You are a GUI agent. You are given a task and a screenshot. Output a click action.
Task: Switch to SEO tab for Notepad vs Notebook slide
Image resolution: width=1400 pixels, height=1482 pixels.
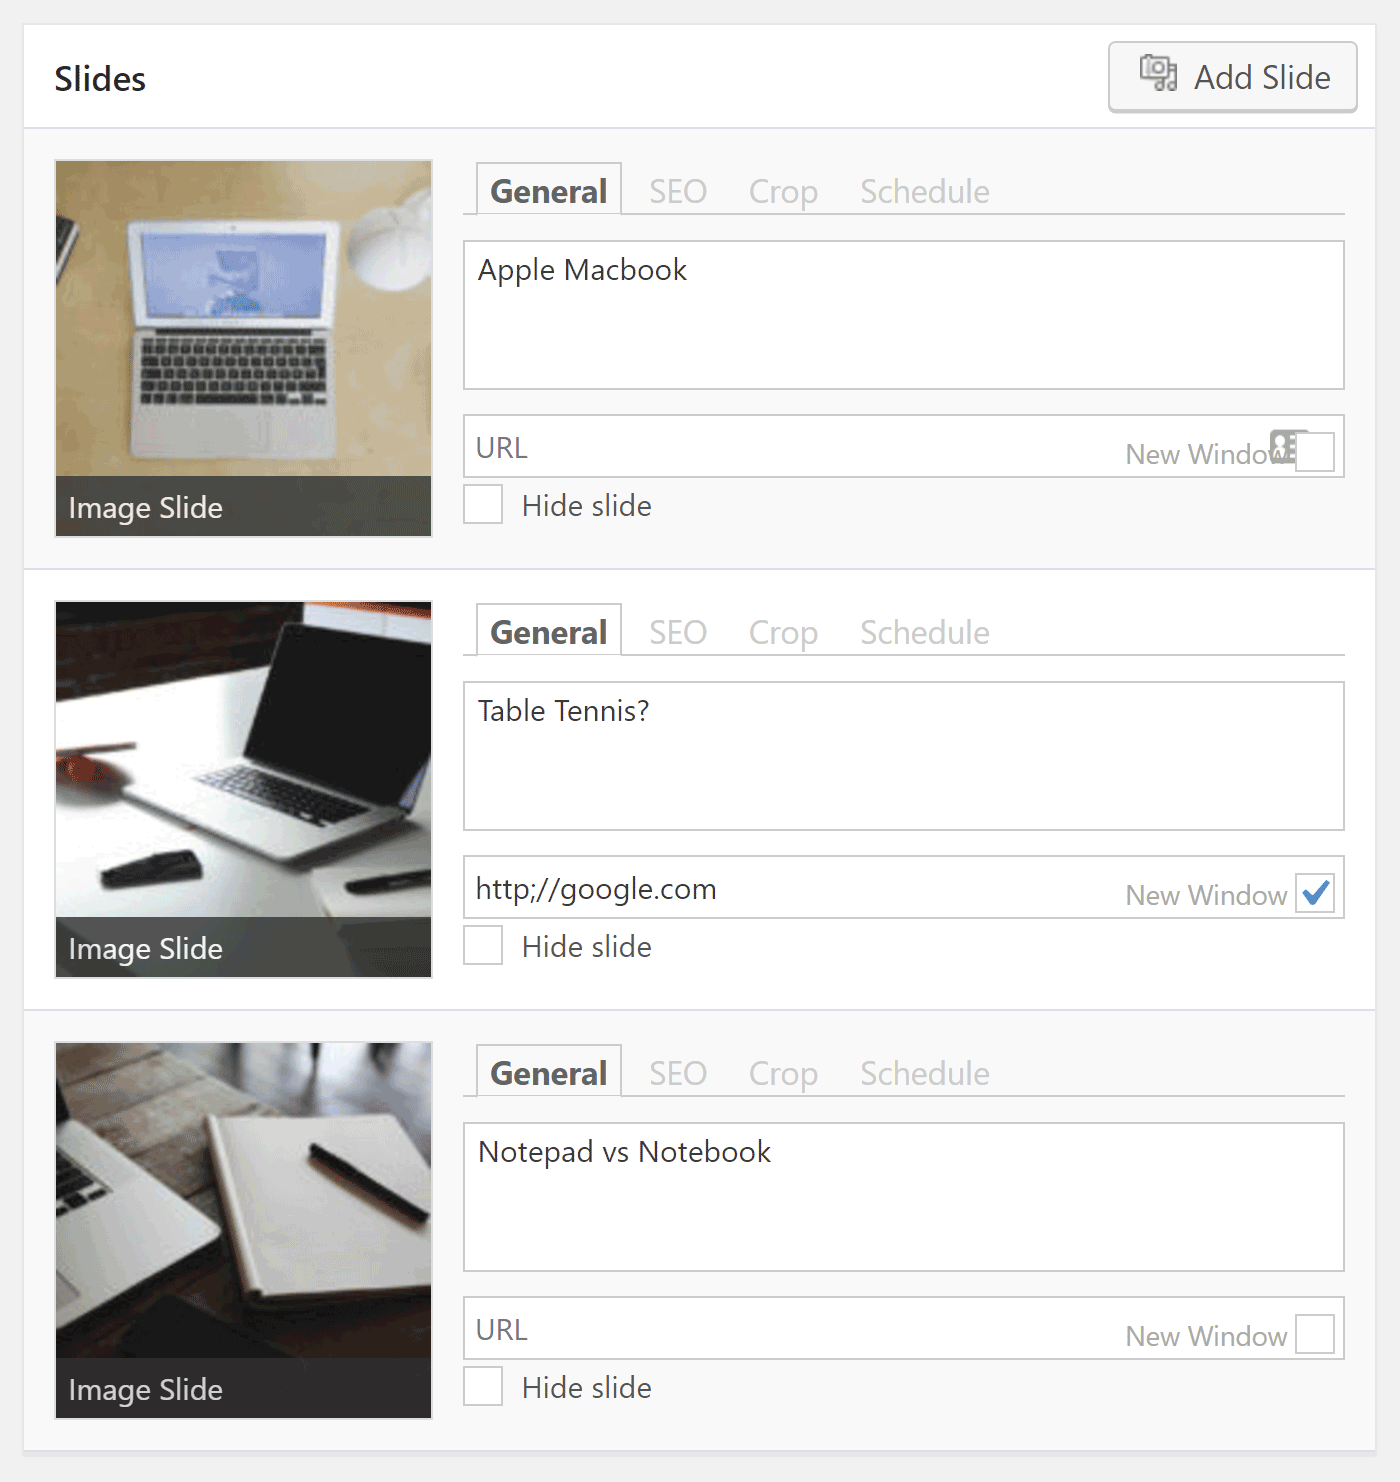coord(678,1073)
